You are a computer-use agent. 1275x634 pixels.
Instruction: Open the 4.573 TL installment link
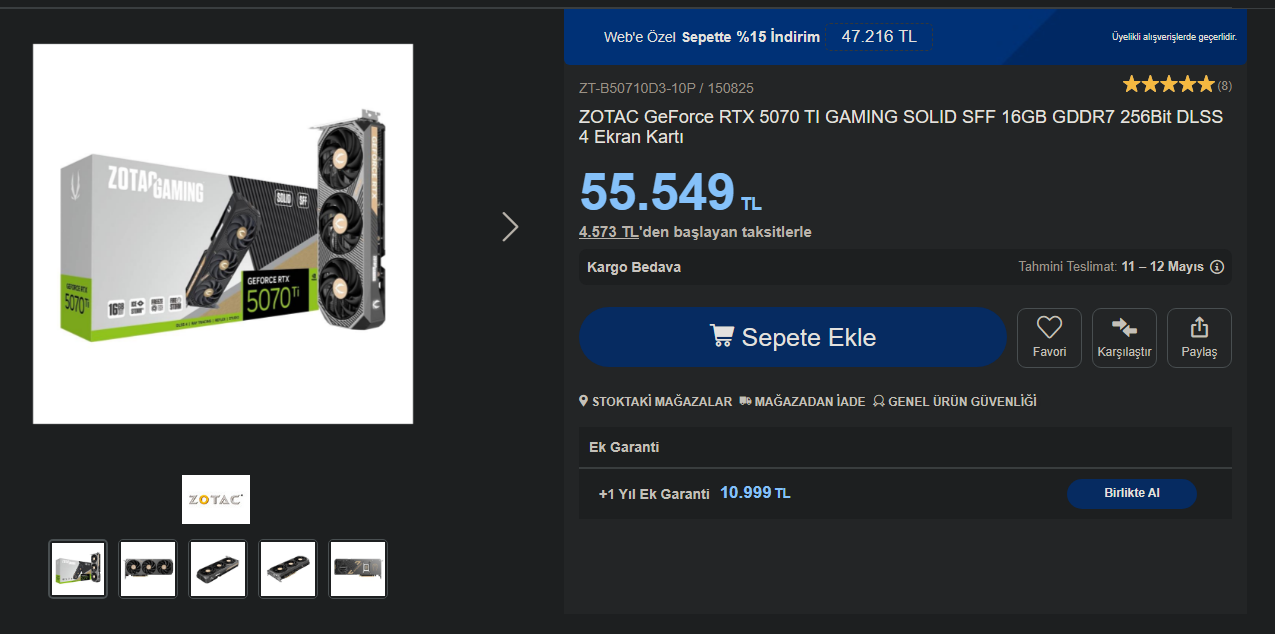coord(609,232)
